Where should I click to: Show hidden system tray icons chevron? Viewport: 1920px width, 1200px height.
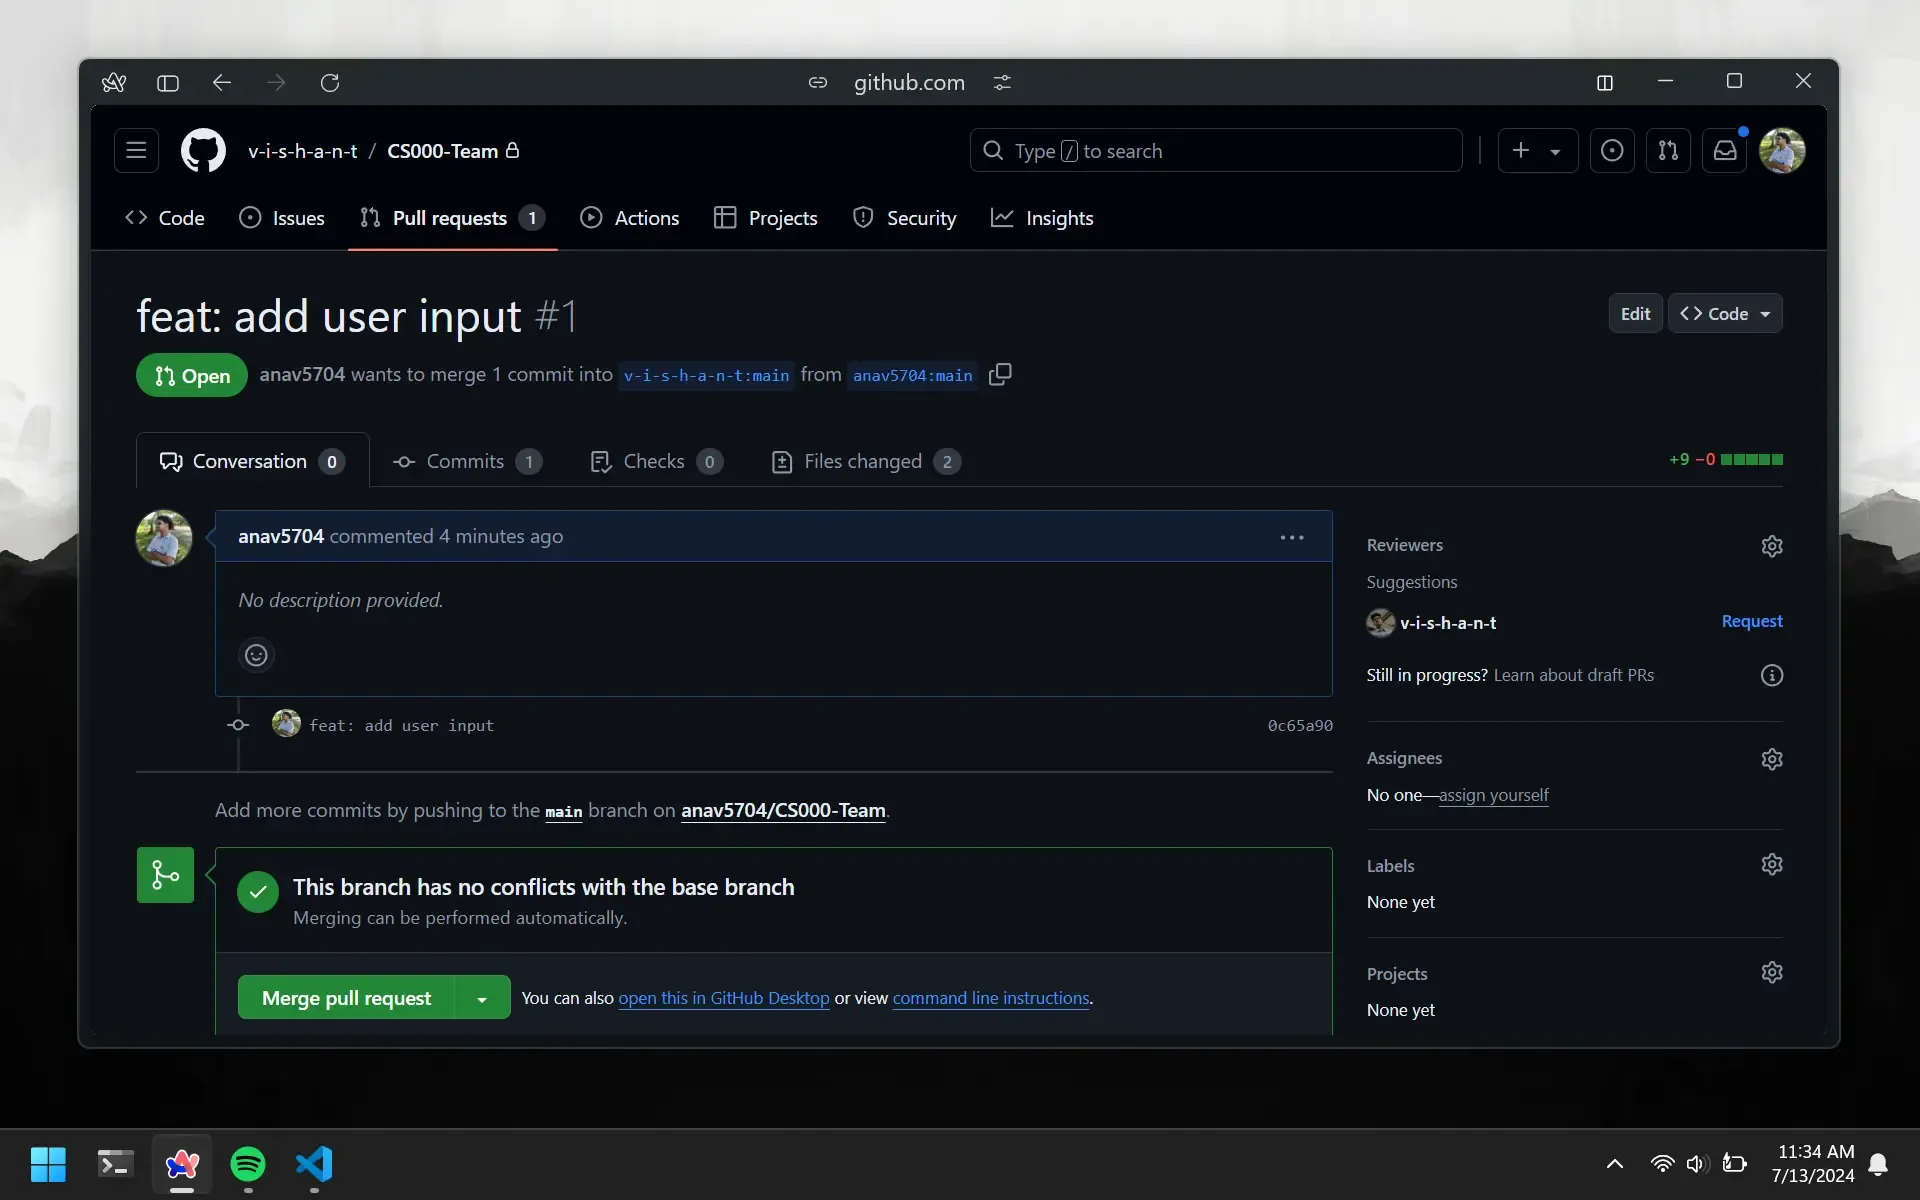[1614, 1164]
